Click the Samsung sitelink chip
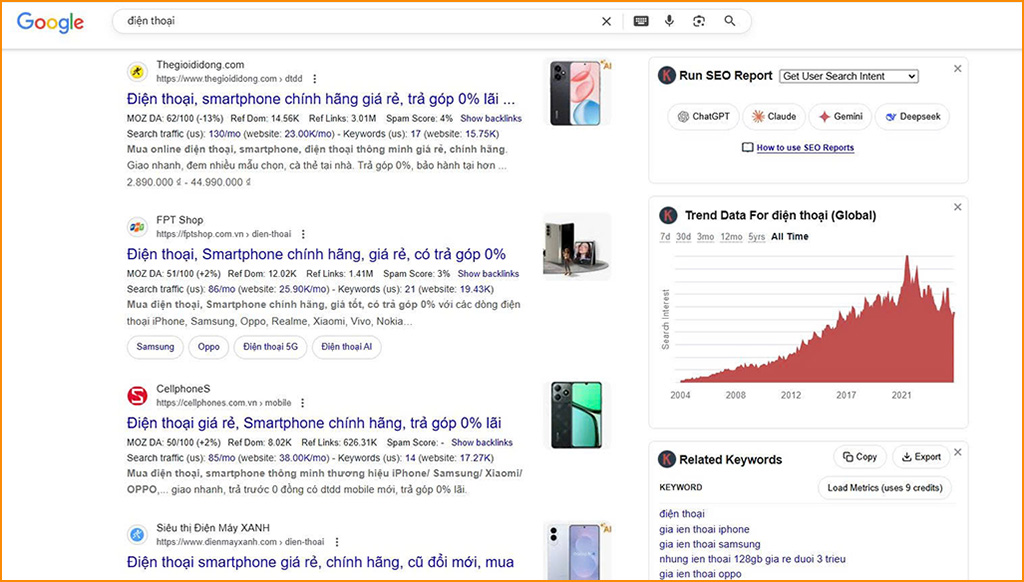The image size is (1024, 582). click(155, 347)
